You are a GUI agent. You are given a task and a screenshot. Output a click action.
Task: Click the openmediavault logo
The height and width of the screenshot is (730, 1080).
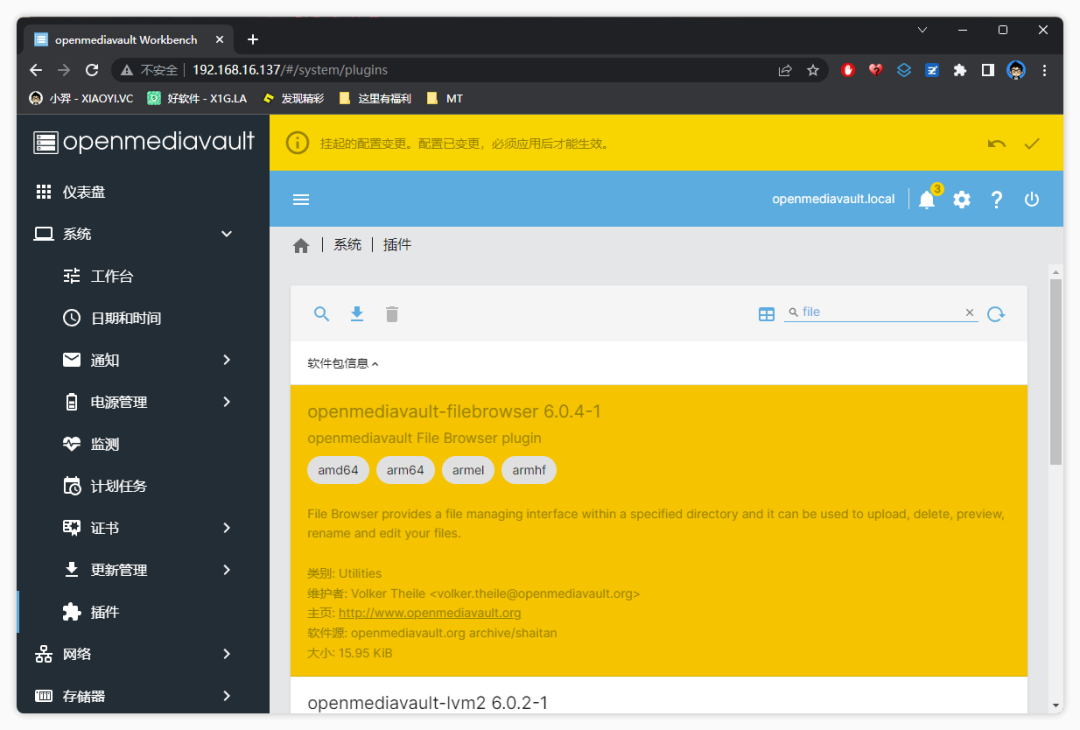tap(143, 142)
